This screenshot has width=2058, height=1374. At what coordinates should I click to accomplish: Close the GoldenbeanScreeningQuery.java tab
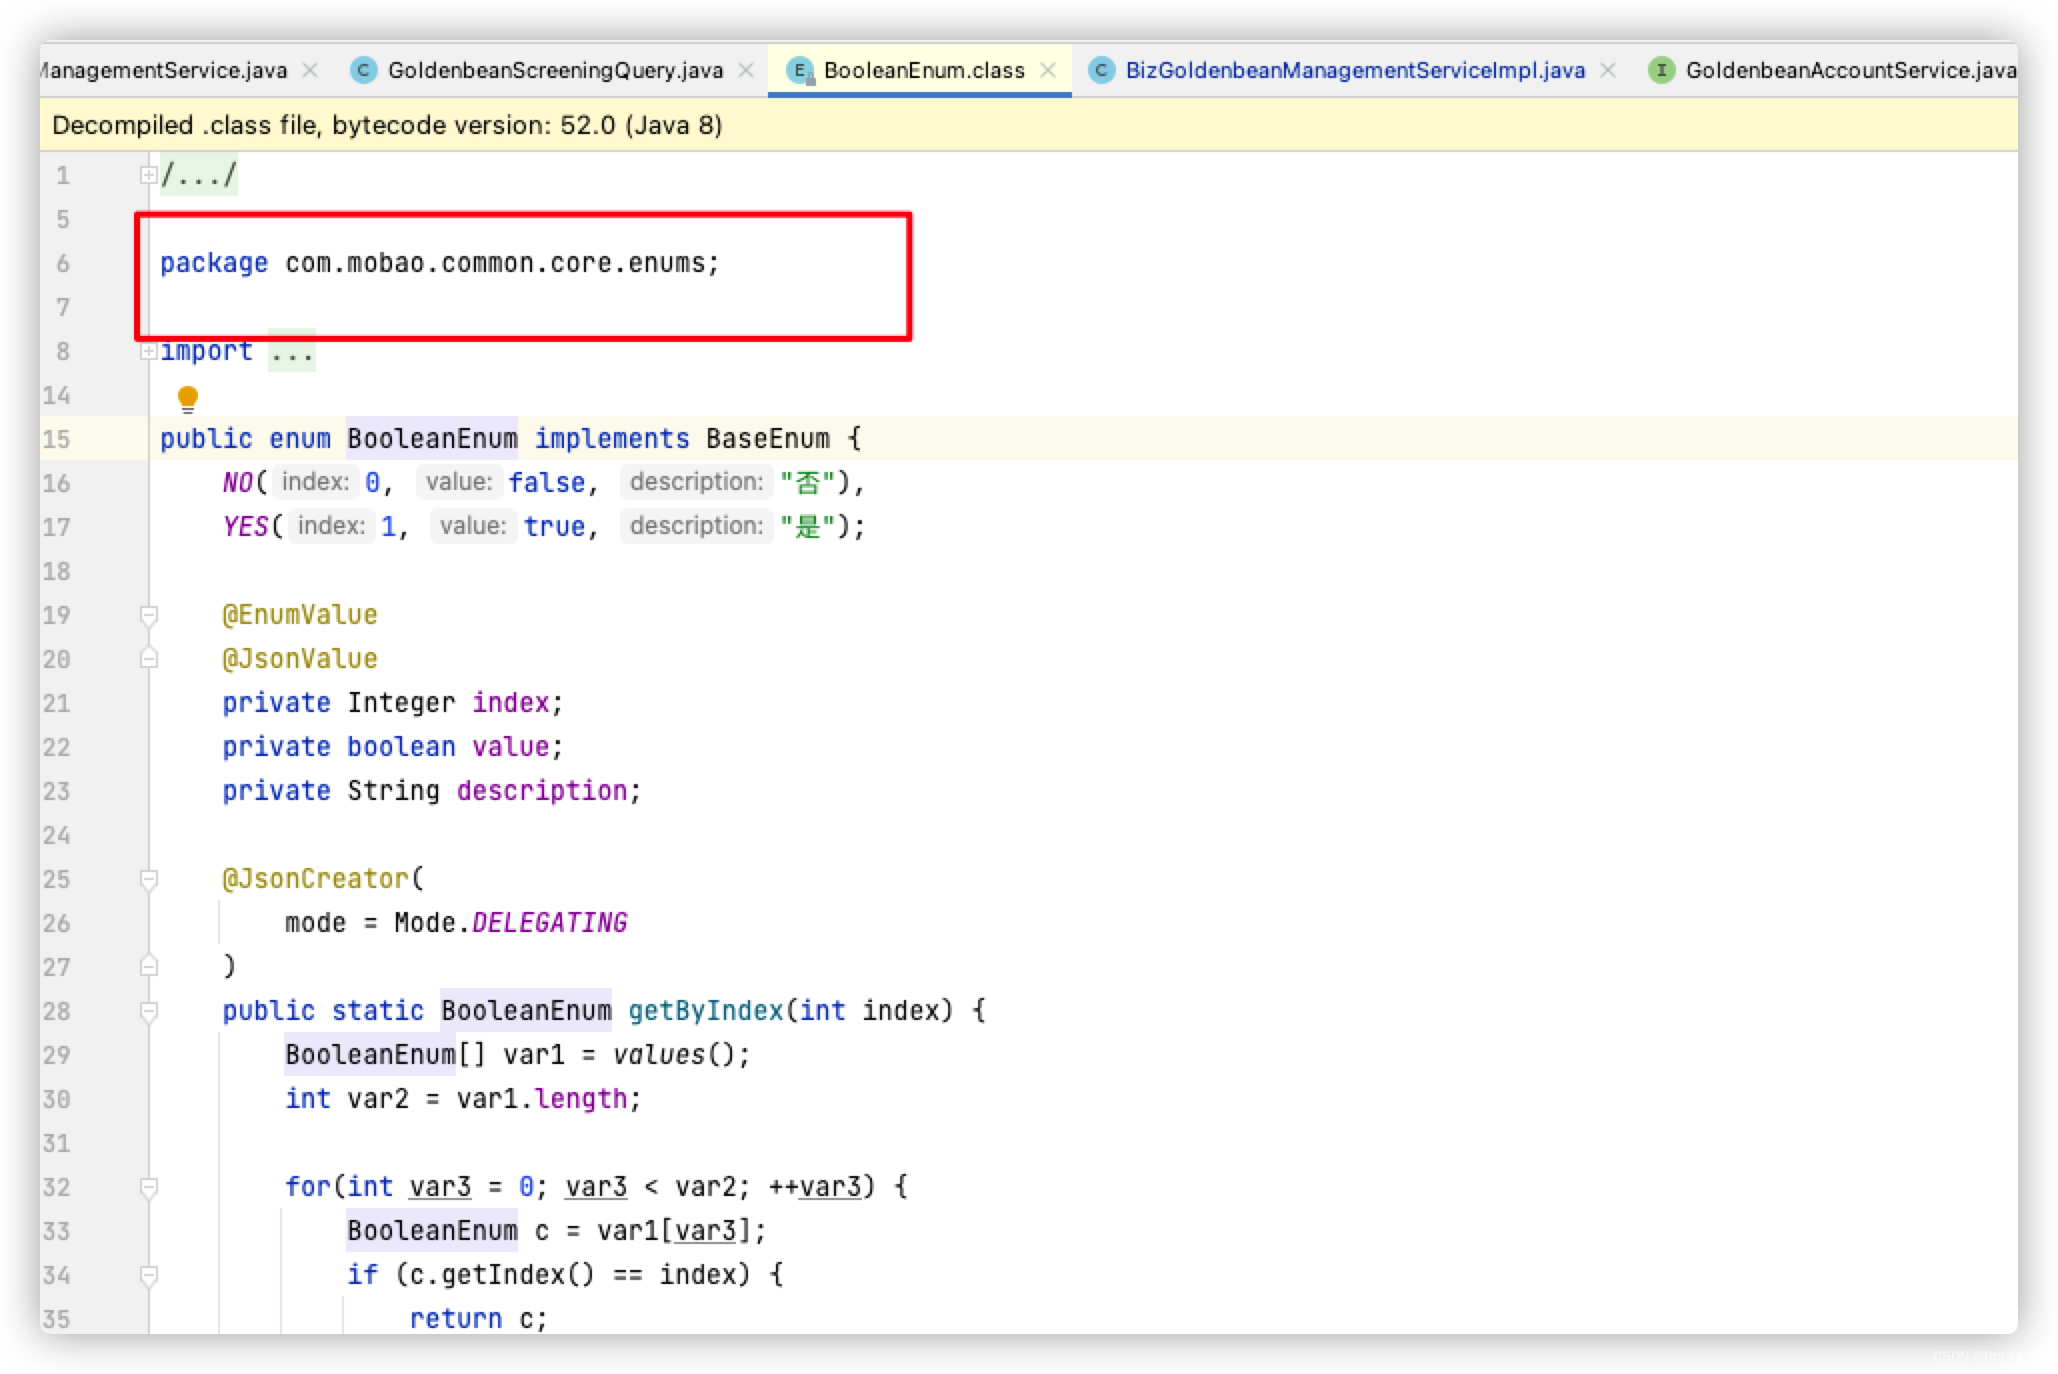tap(746, 70)
